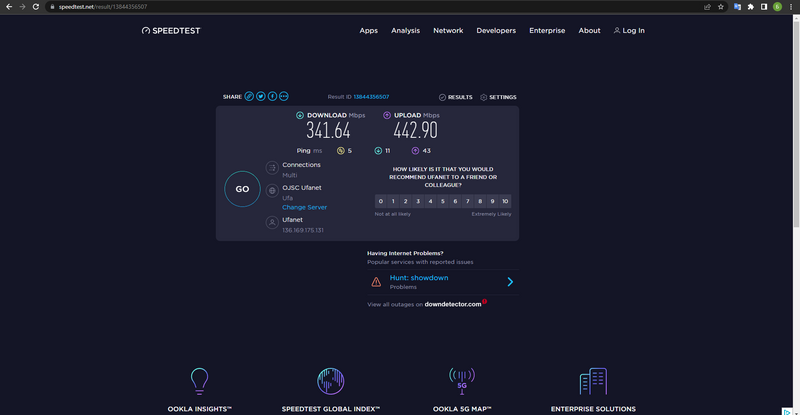
Task: Open the Chrome three-dot menu
Action: [791, 7]
